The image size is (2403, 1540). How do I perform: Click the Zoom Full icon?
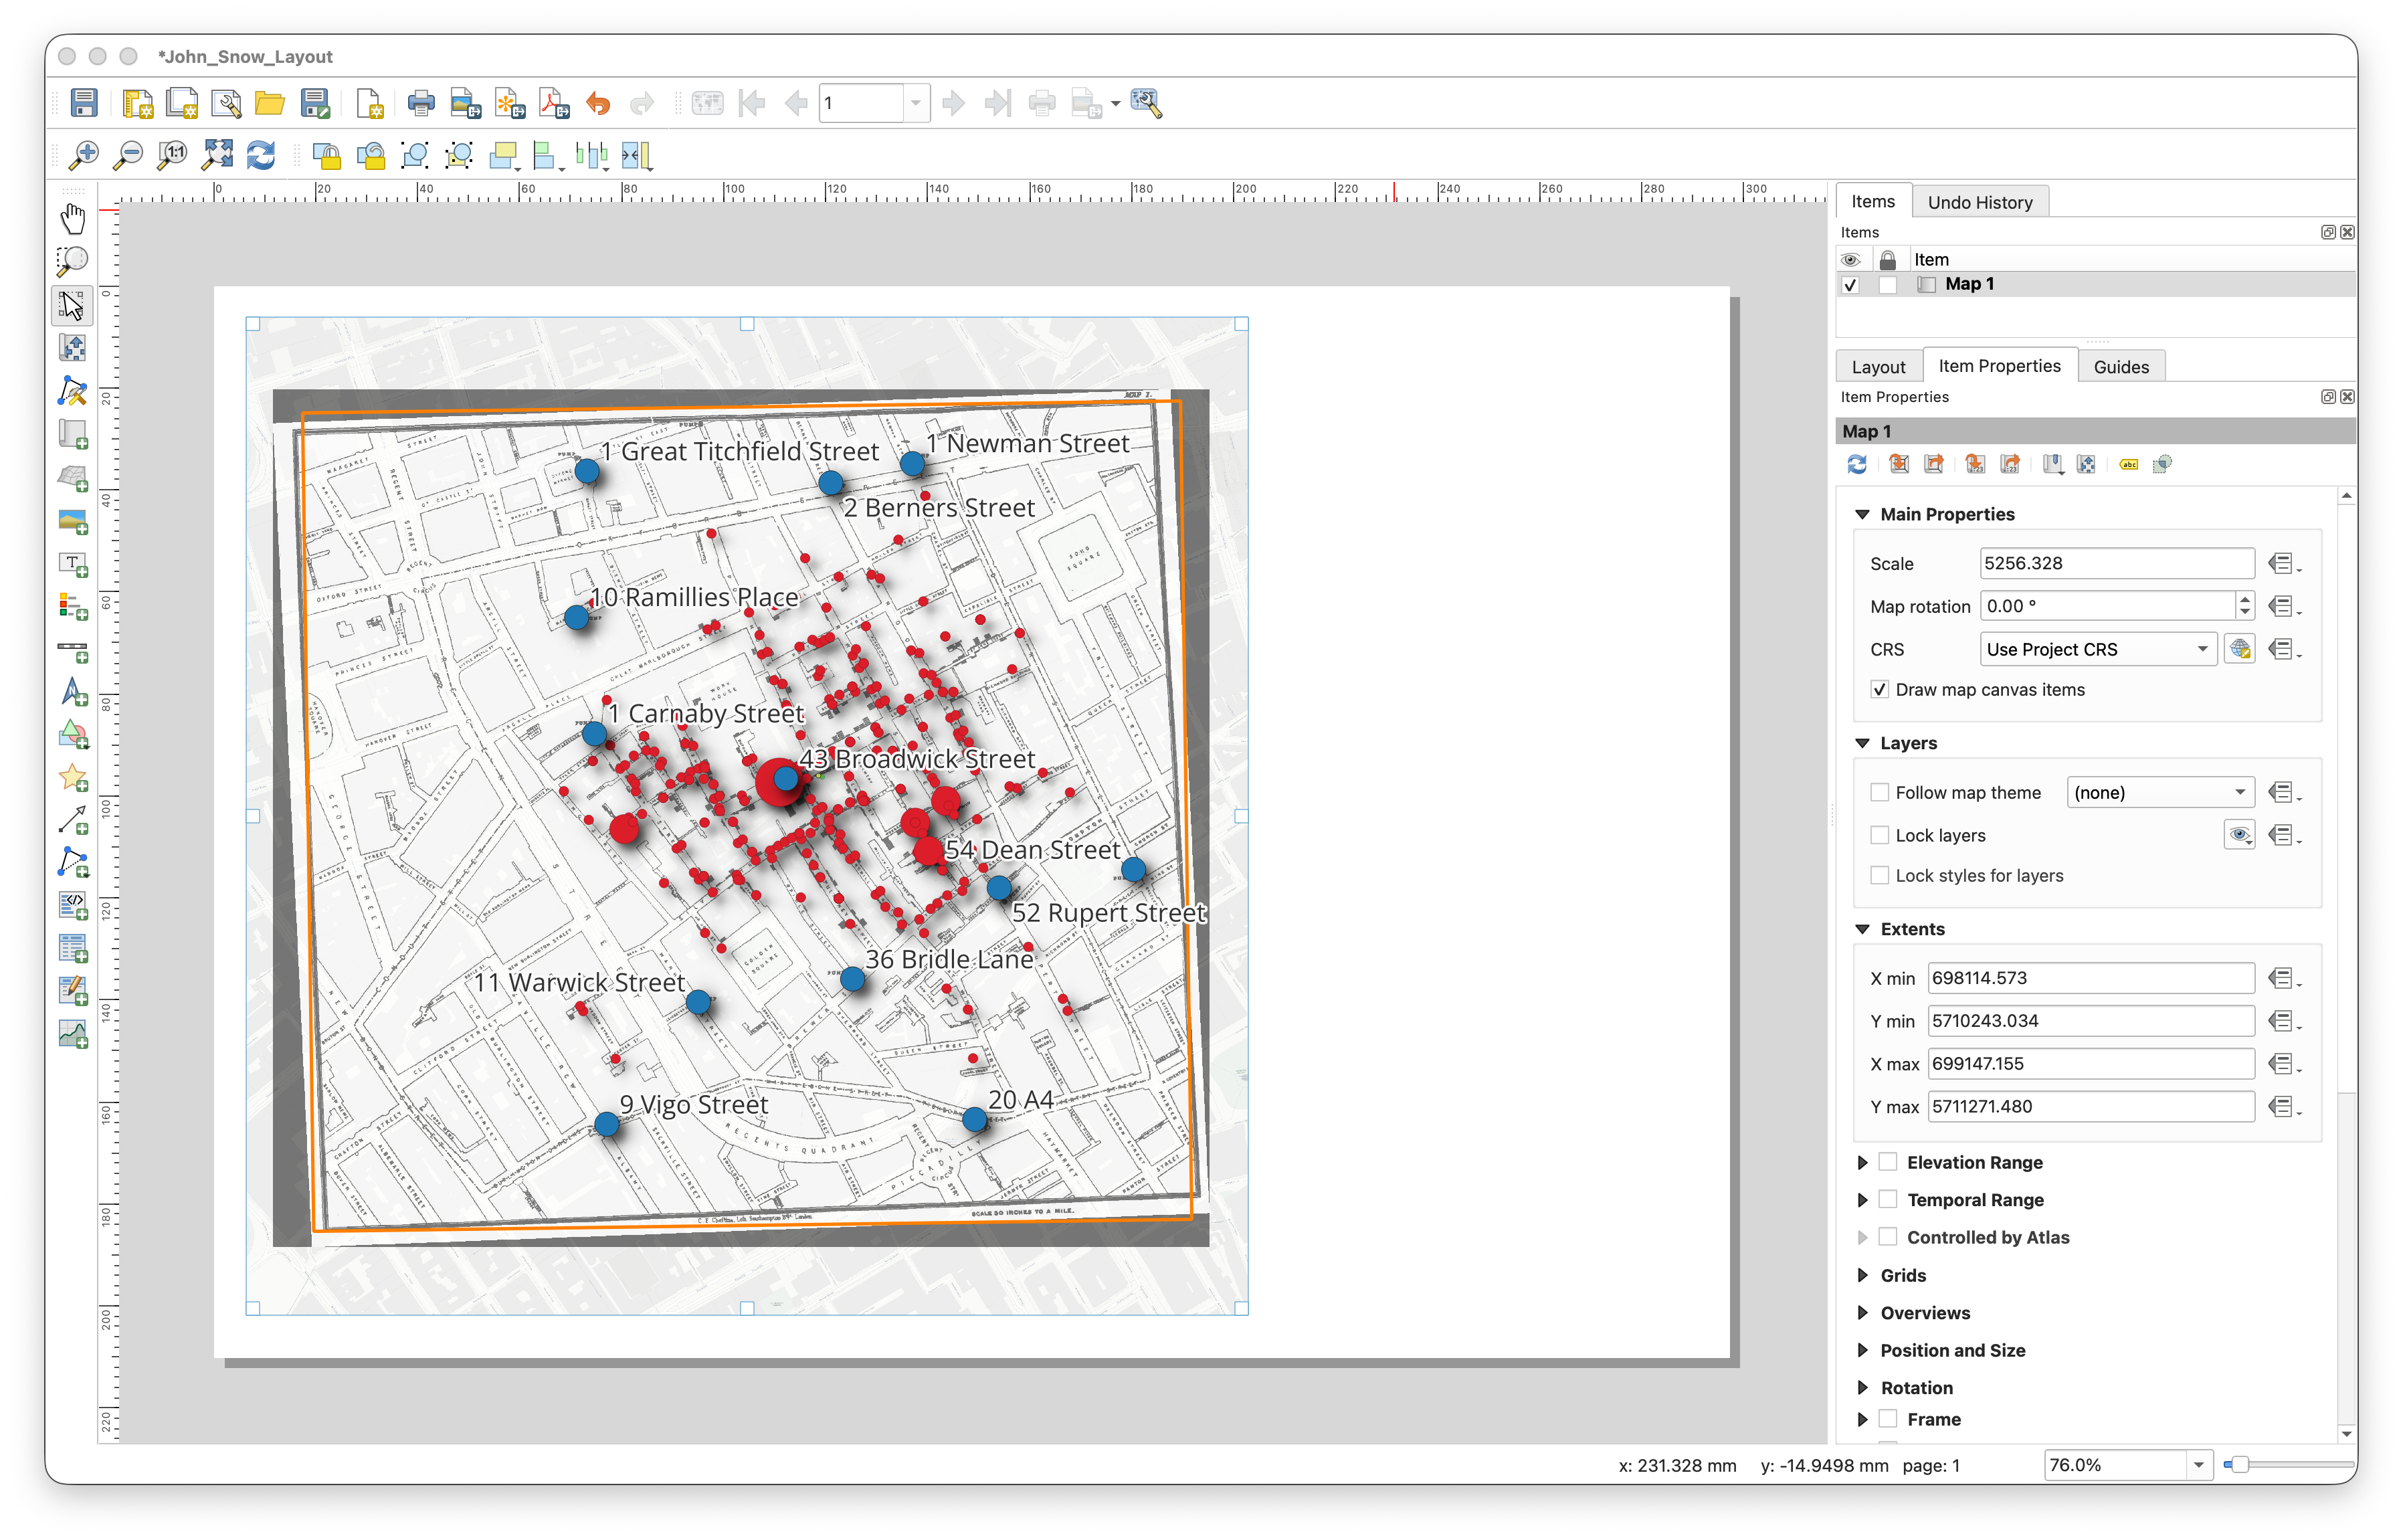click(216, 155)
